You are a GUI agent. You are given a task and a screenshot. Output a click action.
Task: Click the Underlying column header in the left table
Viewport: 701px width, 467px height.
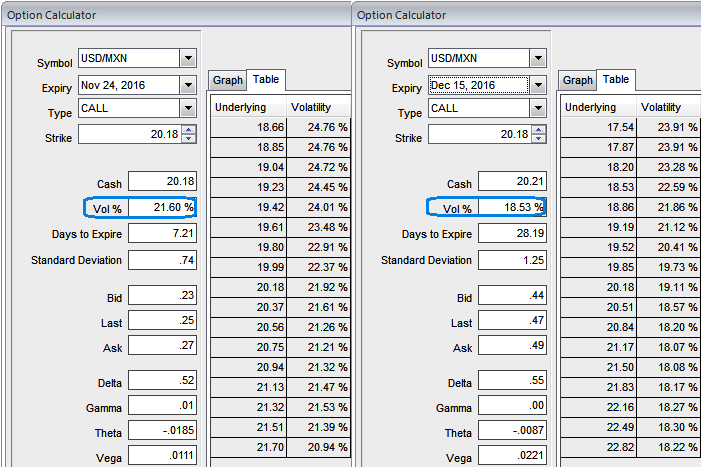pyautogui.click(x=247, y=107)
